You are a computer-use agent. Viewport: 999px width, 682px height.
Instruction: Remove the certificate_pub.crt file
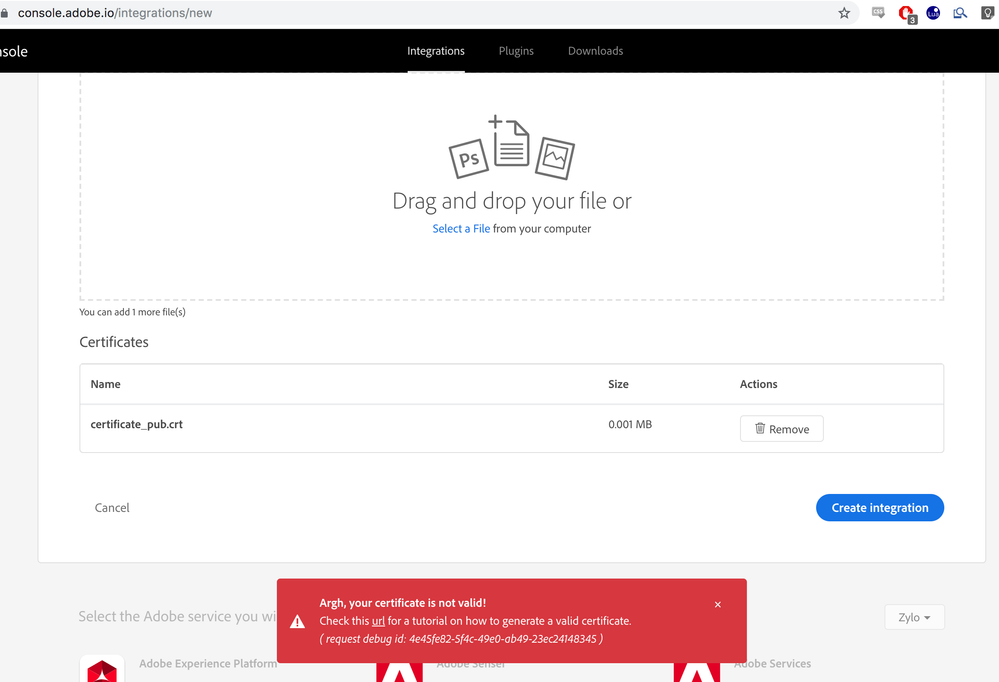(781, 429)
